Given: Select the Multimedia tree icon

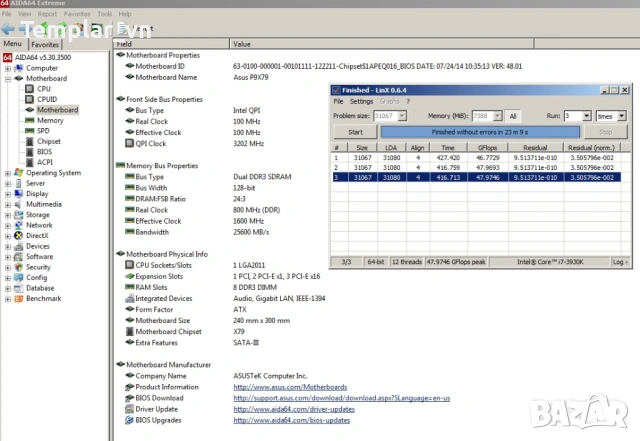Looking at the screenshot, I should [x=19, y=204].
